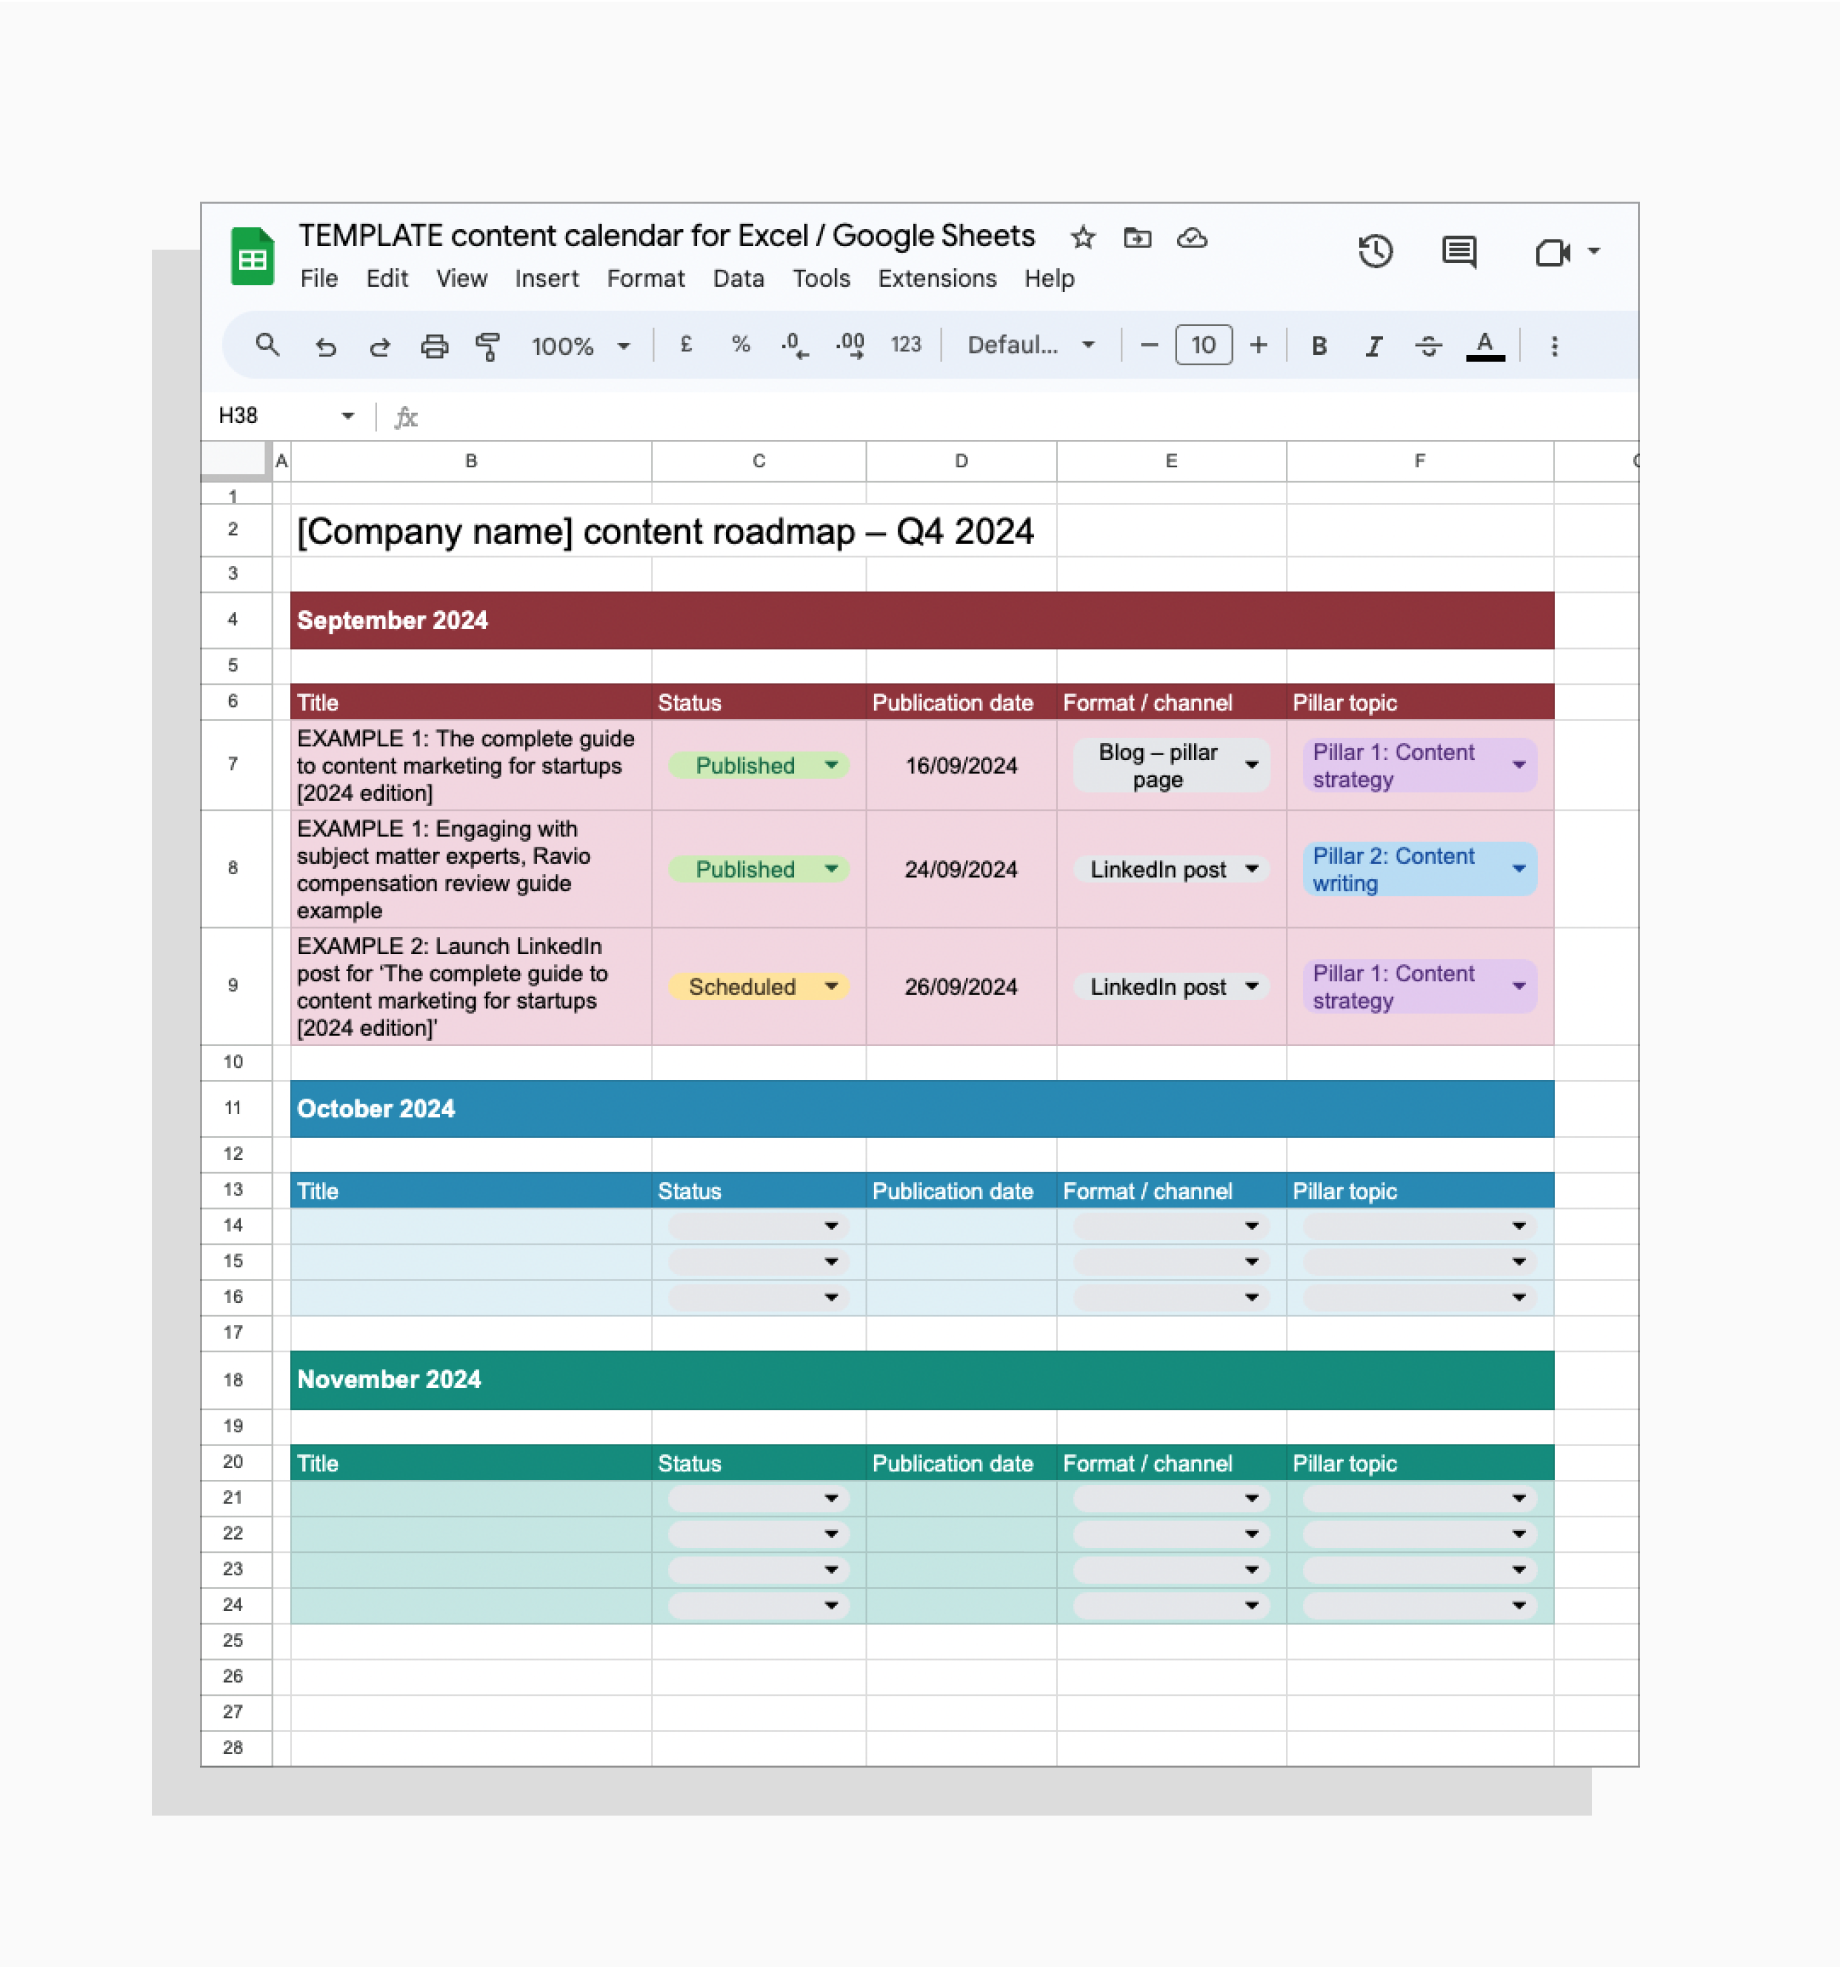Open version history
The height and width of the screenshot is (1967, 1840).
[x=1375, y=252]
